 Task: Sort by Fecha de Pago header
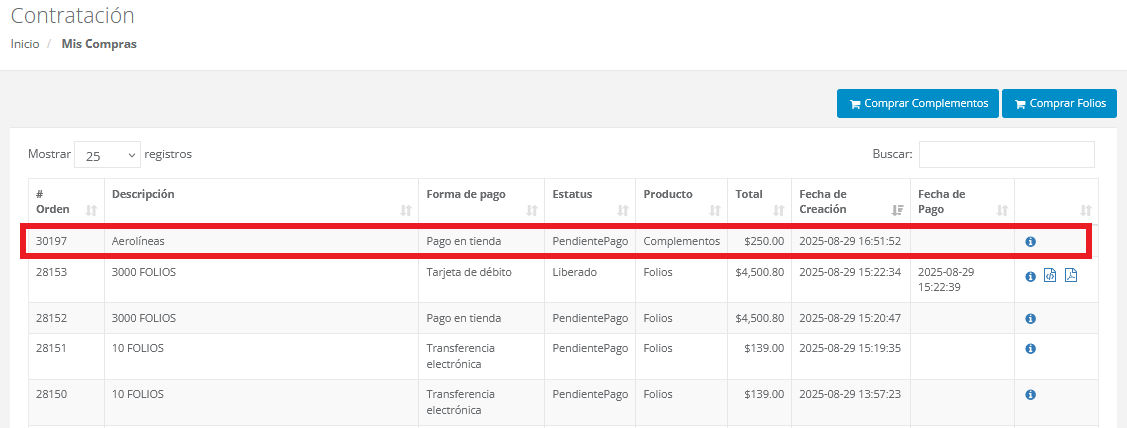(962, 202)
